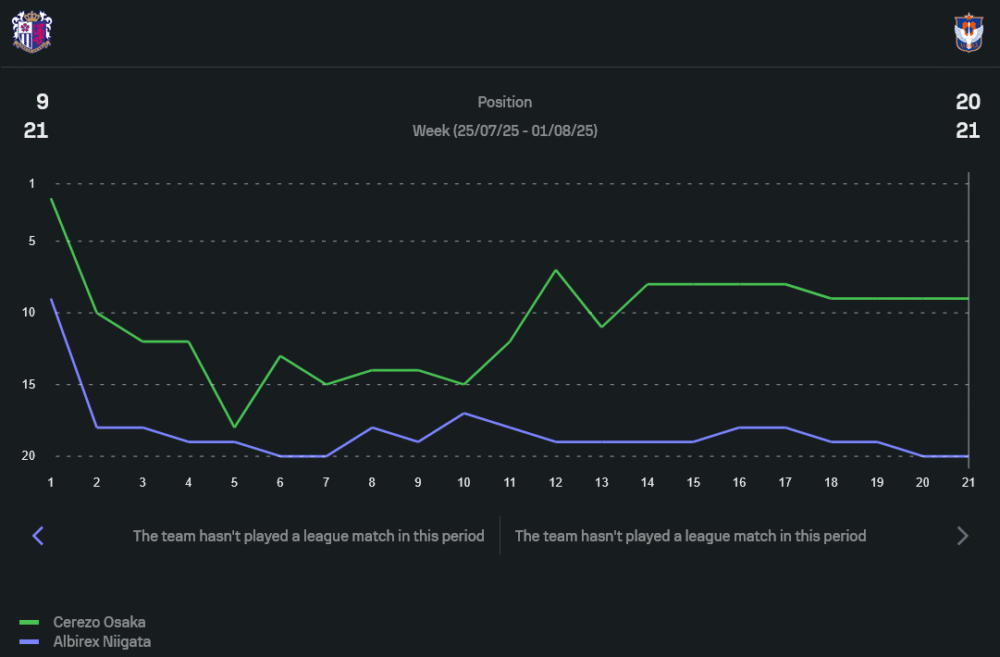Click the green Cerezo Osaka legend swatch
The height and width of the screenshot is (657, 1000).
point(30,623)
